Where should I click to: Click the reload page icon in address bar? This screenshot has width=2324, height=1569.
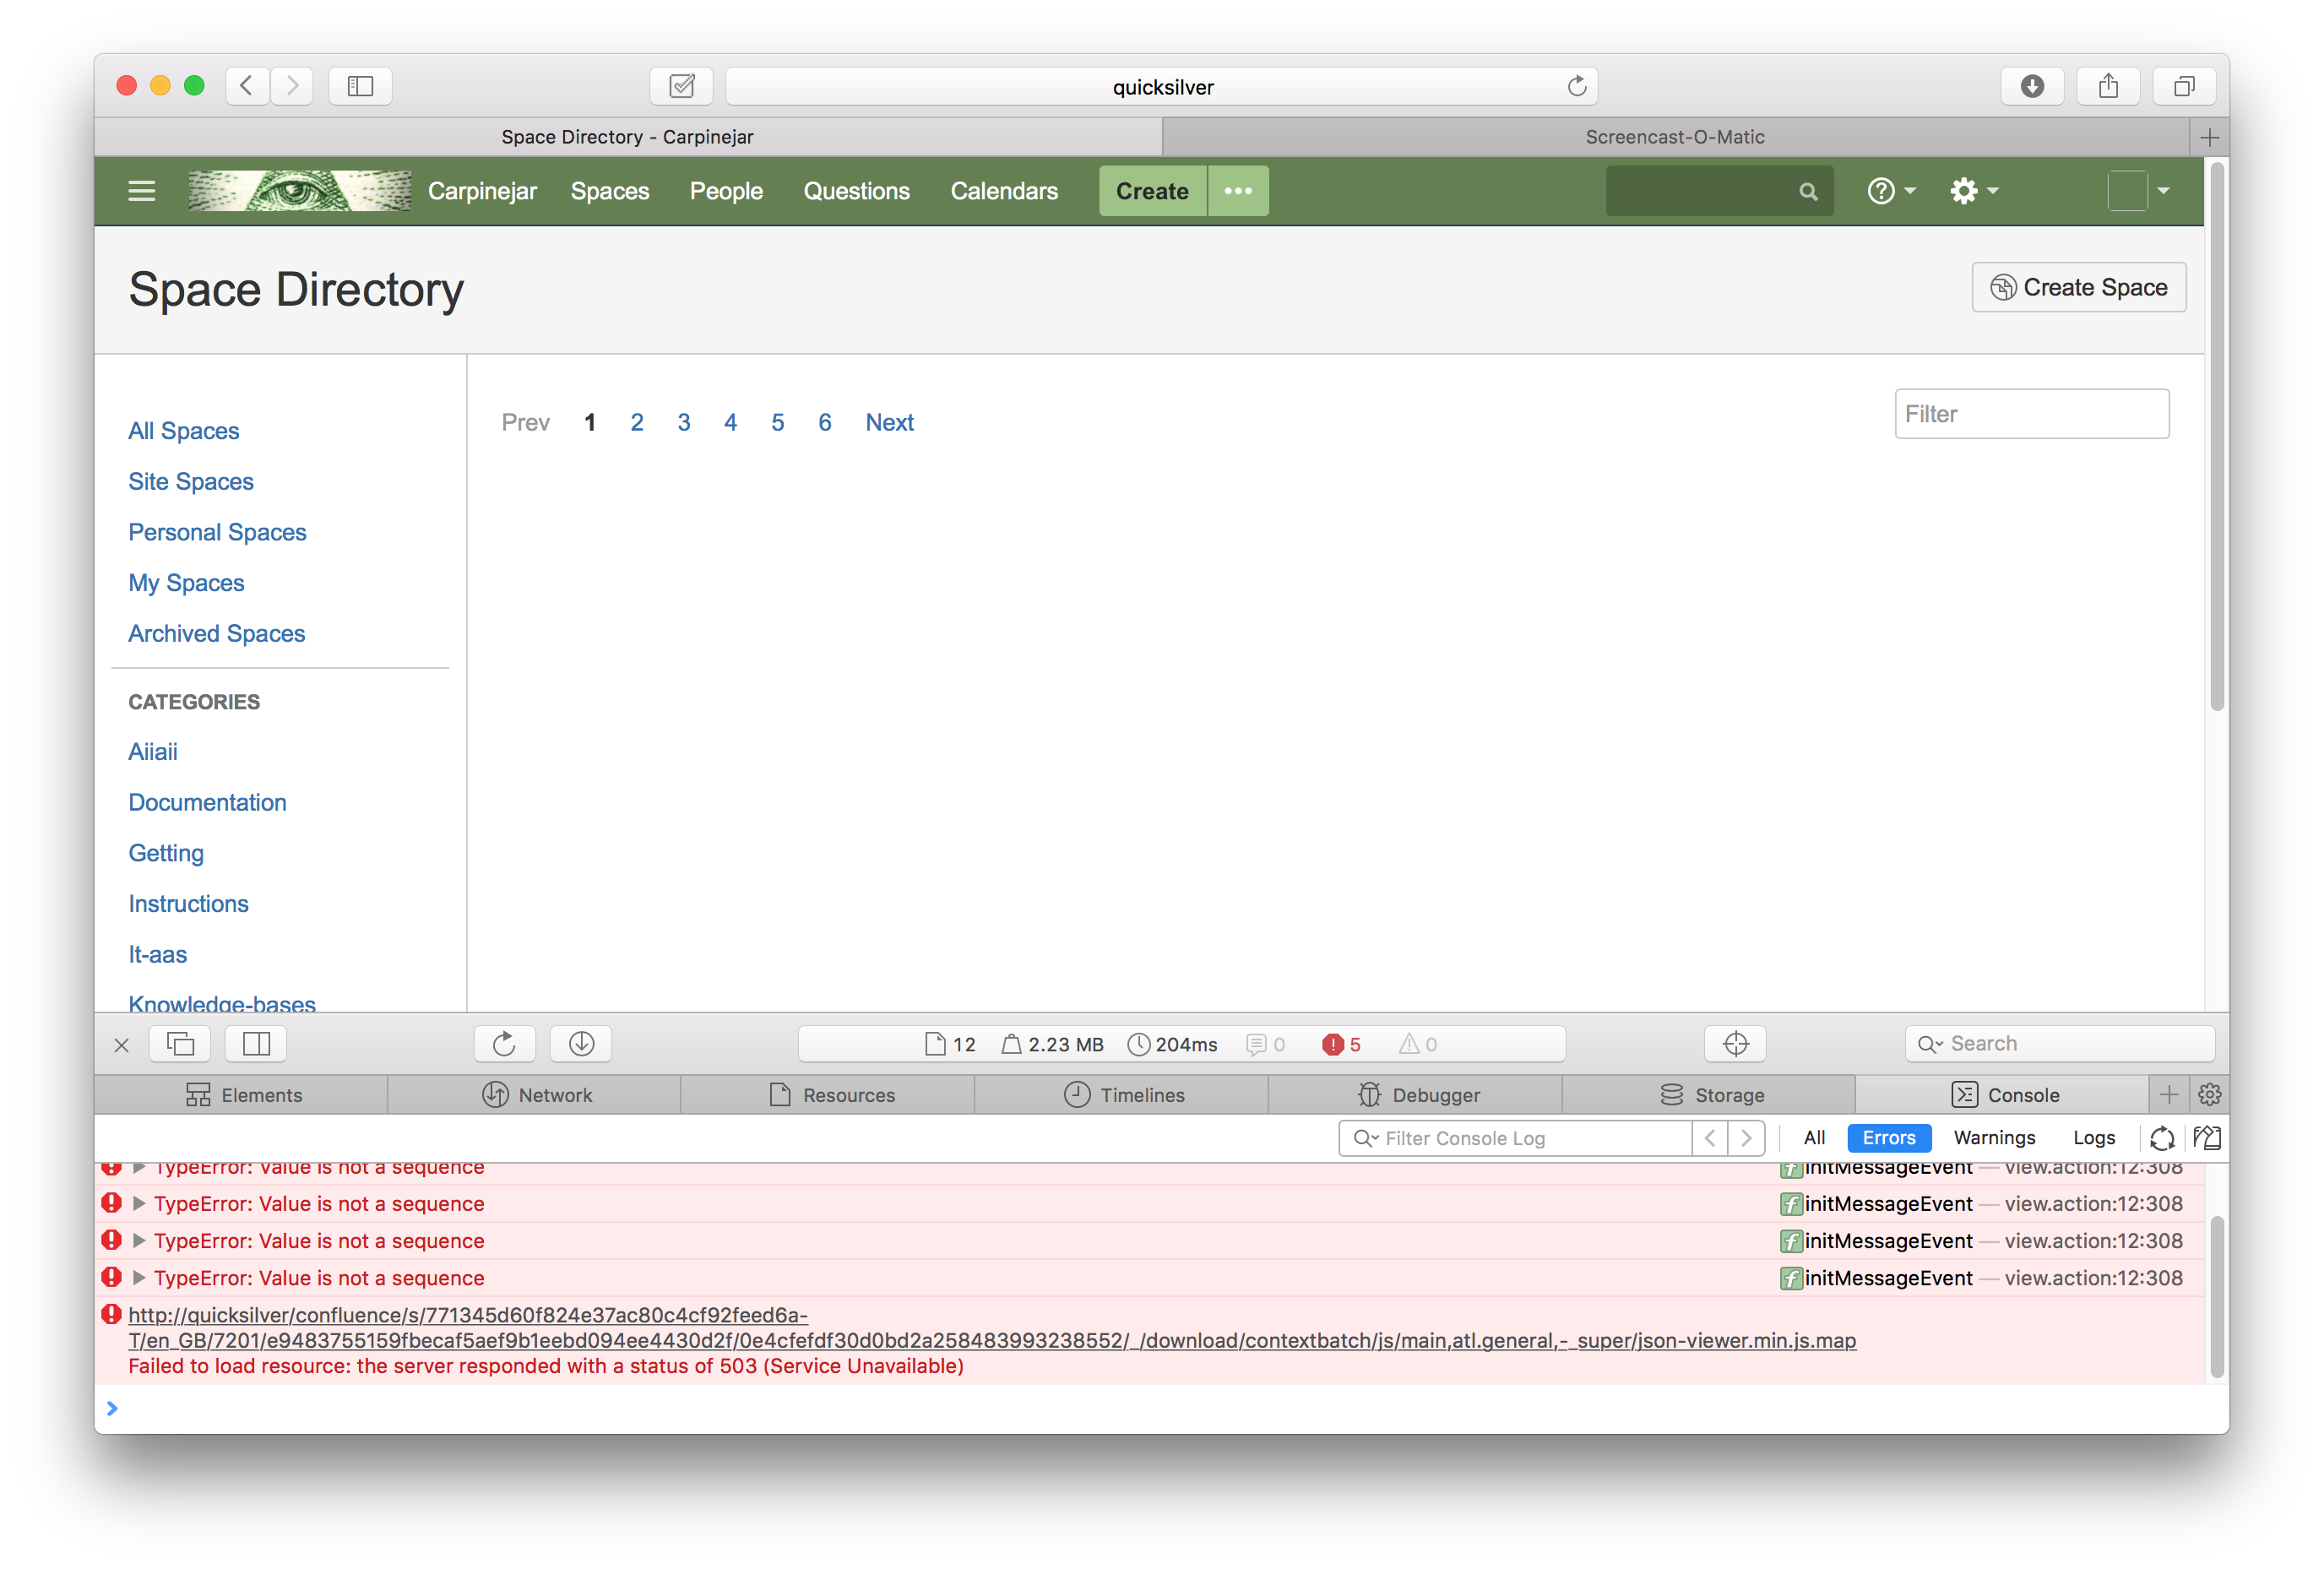click(1576, 86)
